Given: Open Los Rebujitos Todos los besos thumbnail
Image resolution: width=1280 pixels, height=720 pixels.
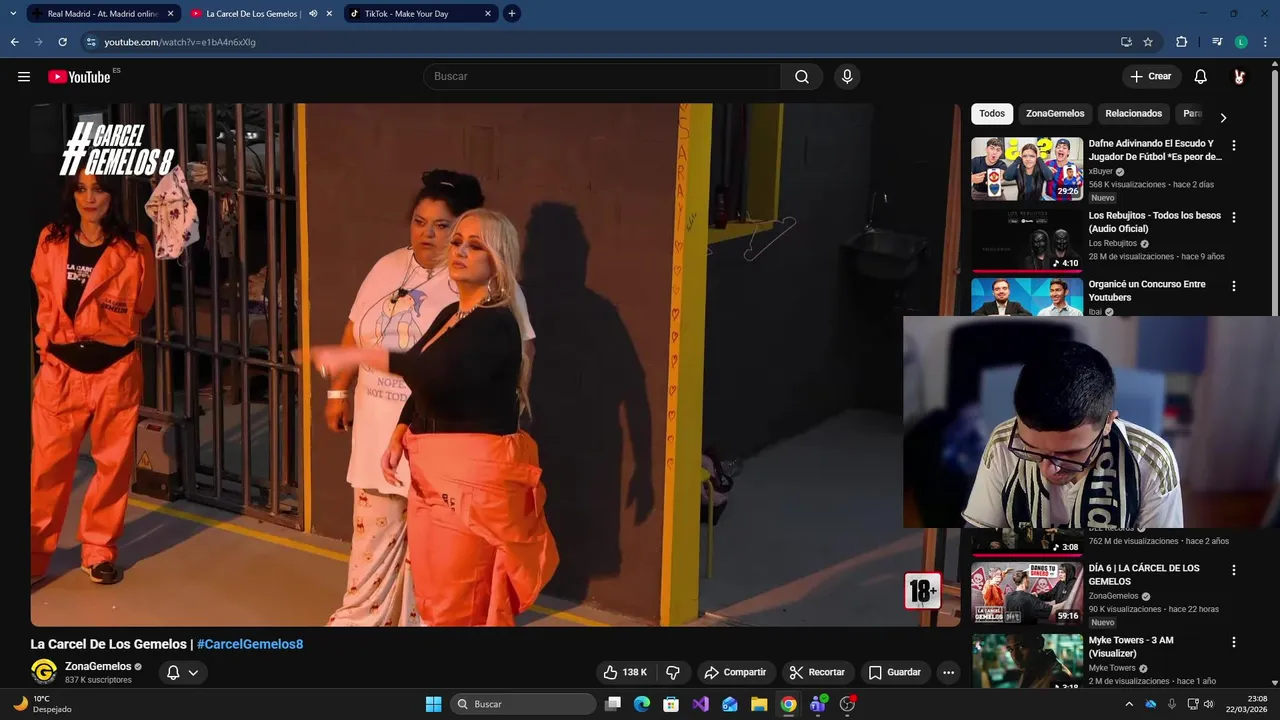Looking at the screenshot, I should 1027,240.
